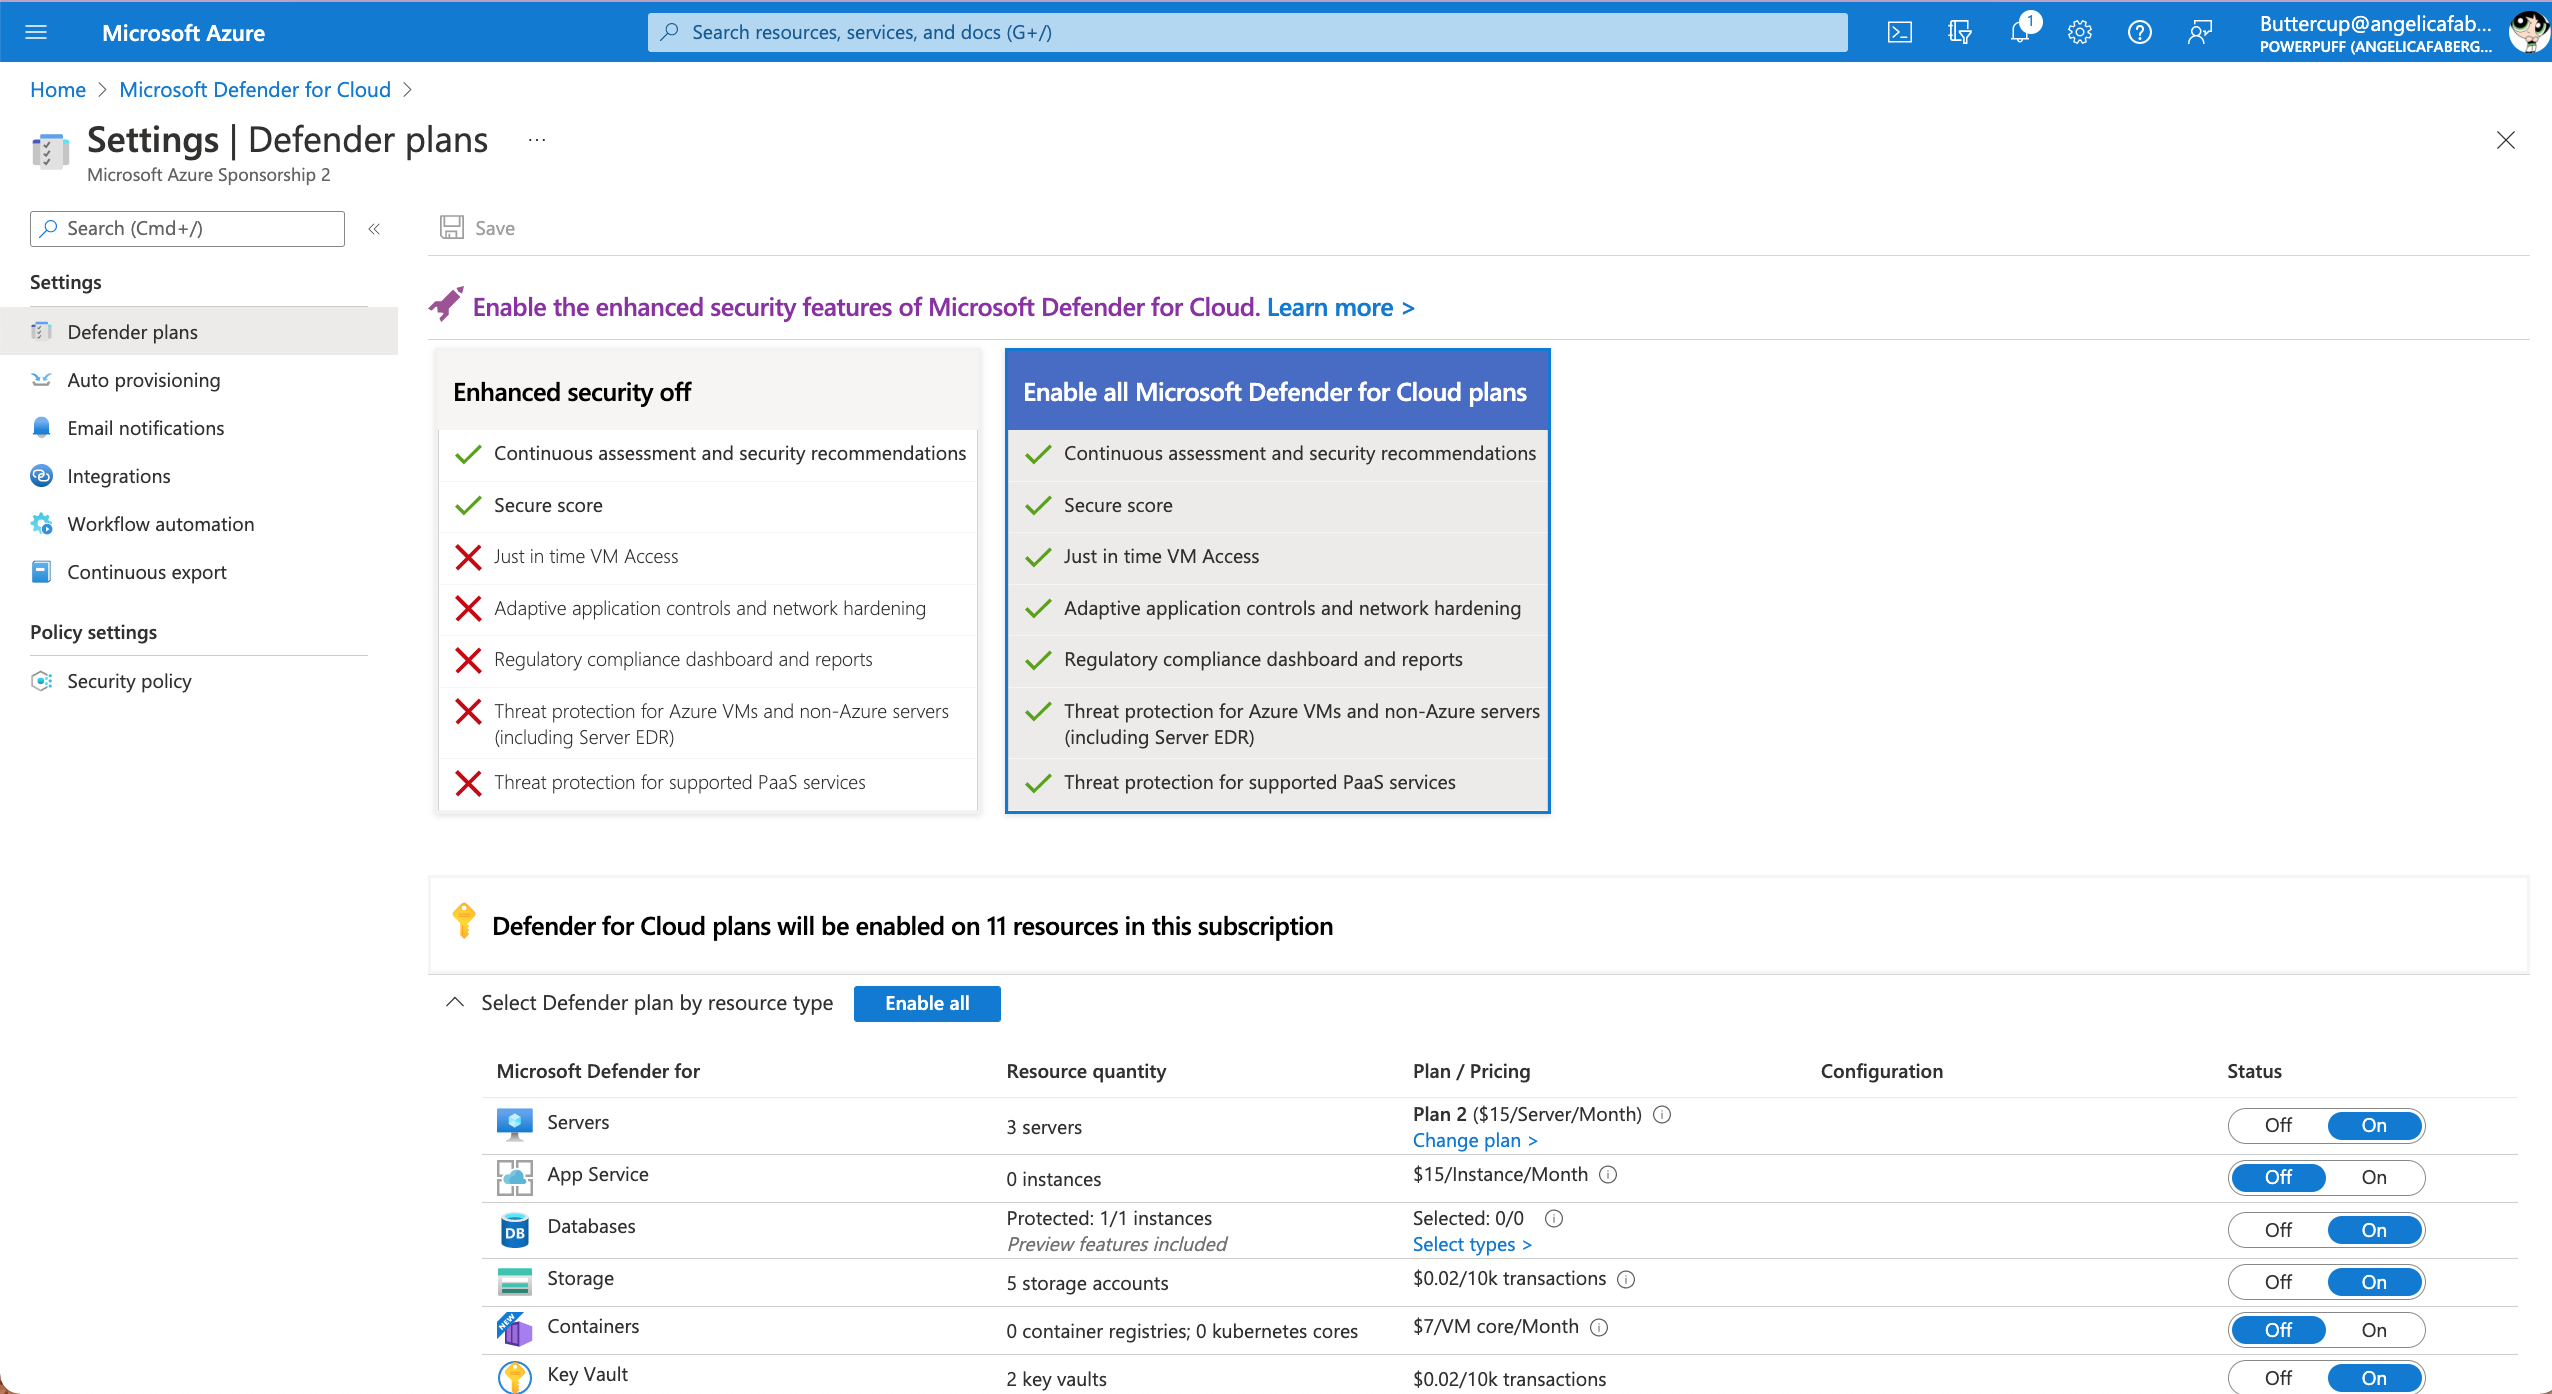
Task: Open the more options ellipsis by title
Action: point(537,140)
